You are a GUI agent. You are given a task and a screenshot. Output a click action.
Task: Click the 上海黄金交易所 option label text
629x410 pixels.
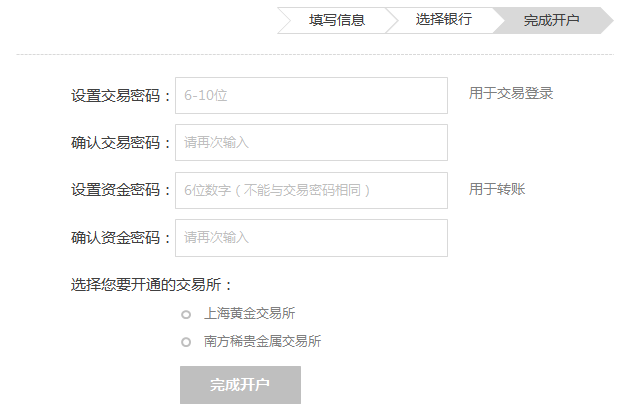tap(249, 313)
